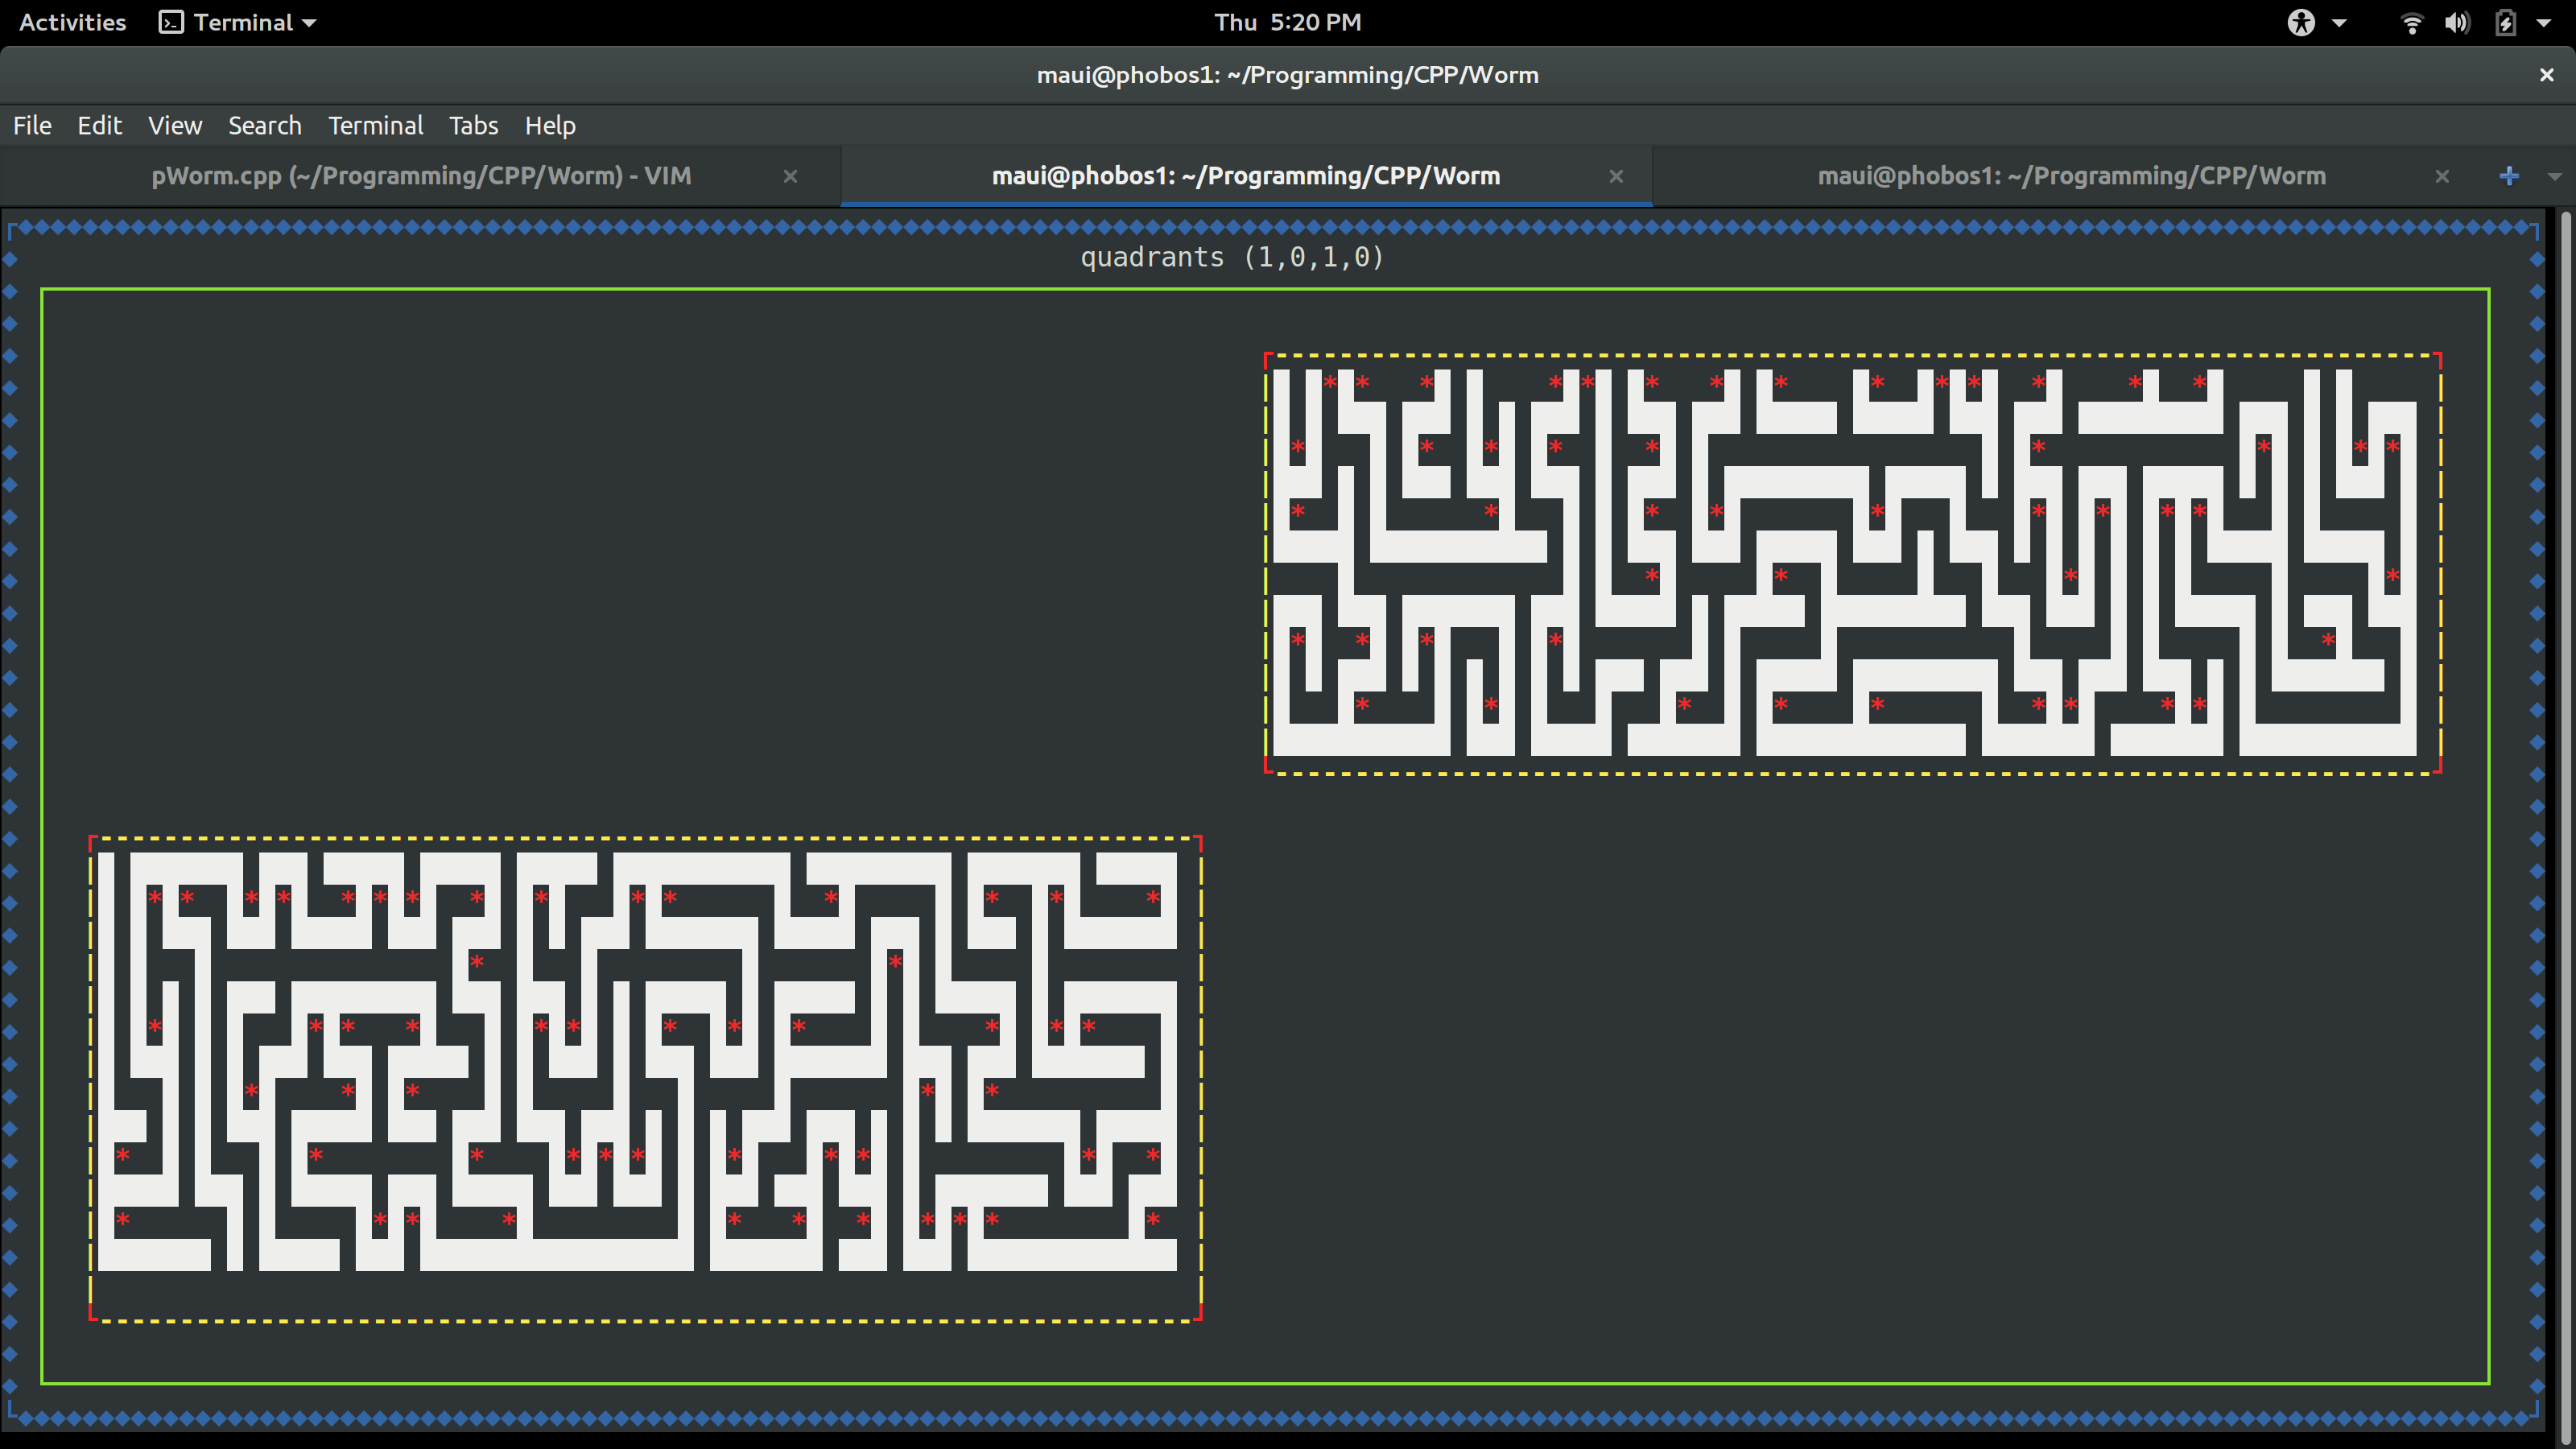The image size is (2576, 1449).
Task: Click the Help menu item
Action: [x=552, y=124]
